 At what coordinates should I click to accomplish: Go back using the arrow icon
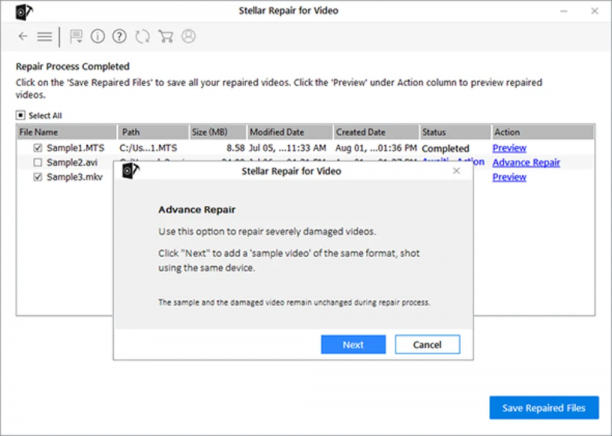point(23,36)
